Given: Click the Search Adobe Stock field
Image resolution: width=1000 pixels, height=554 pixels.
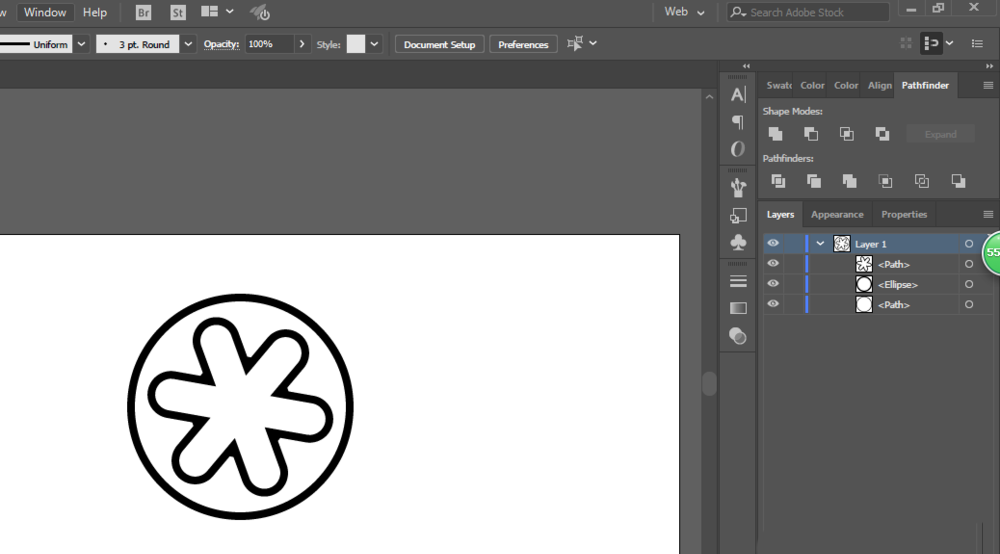Looking at the screenshot, I should tap(815, 12).
